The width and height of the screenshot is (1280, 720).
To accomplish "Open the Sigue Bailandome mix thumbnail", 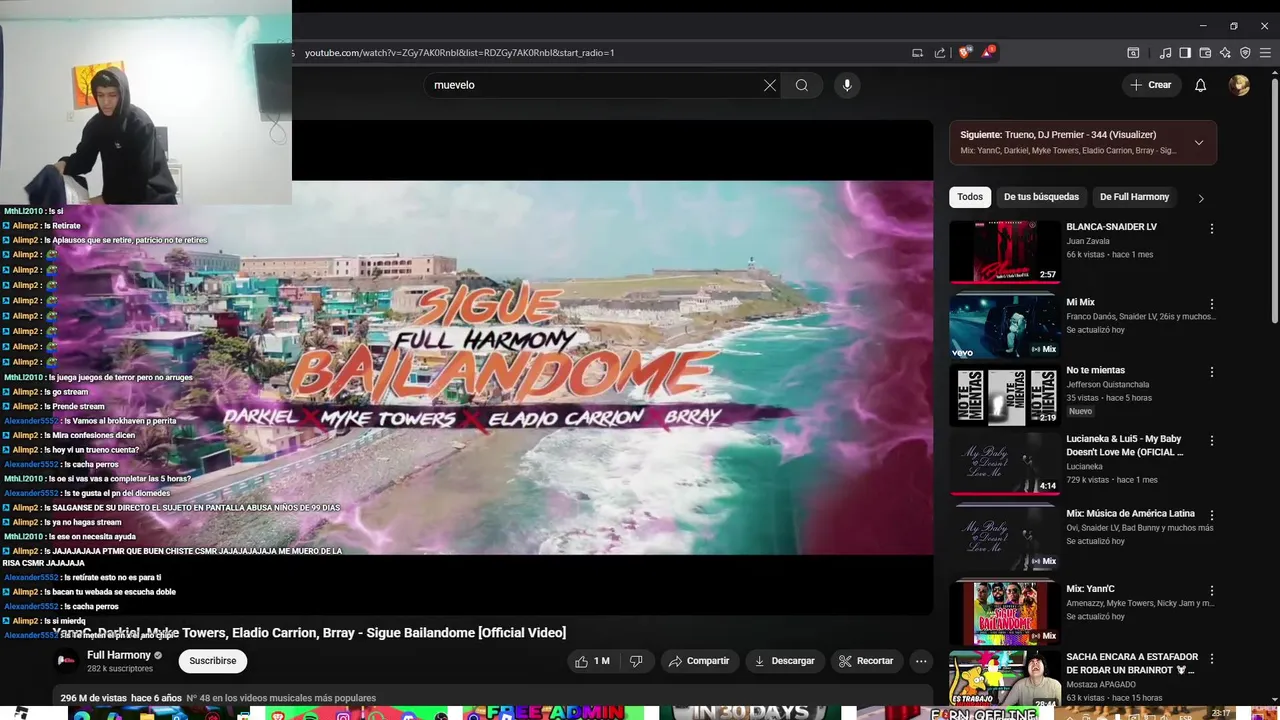I will pos(1004,613).
